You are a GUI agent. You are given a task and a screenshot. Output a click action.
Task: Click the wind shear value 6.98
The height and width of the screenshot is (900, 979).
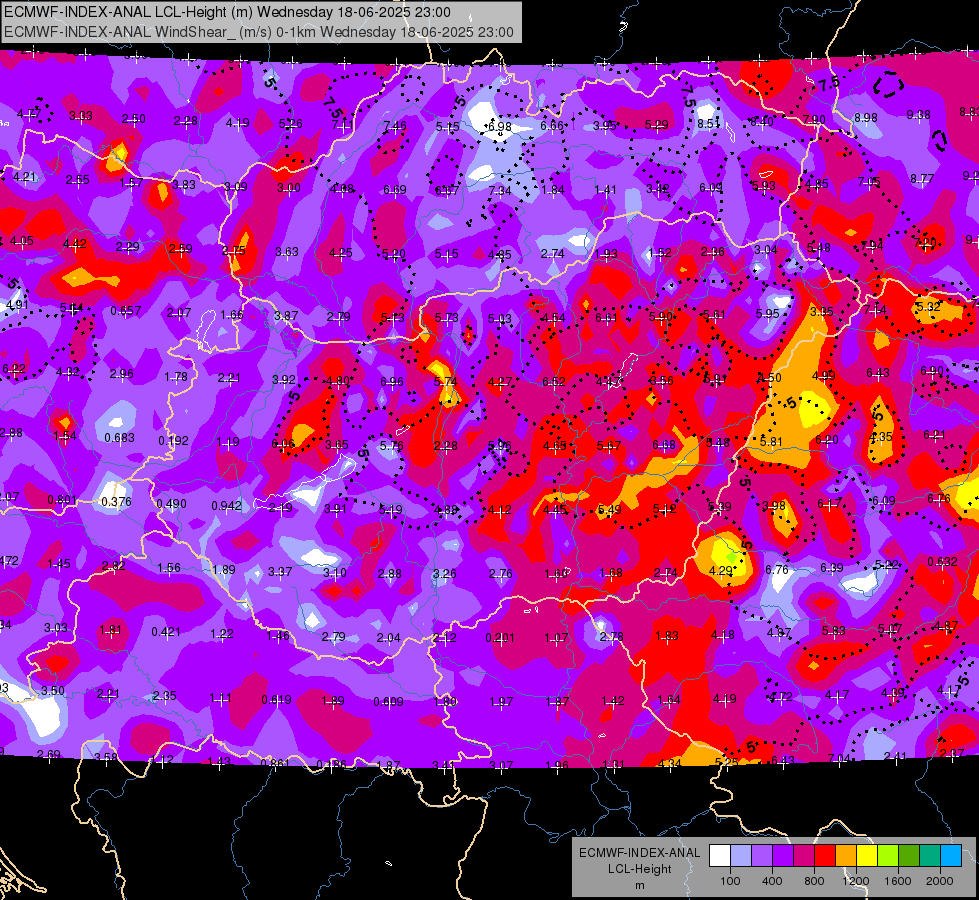(499, 127)
